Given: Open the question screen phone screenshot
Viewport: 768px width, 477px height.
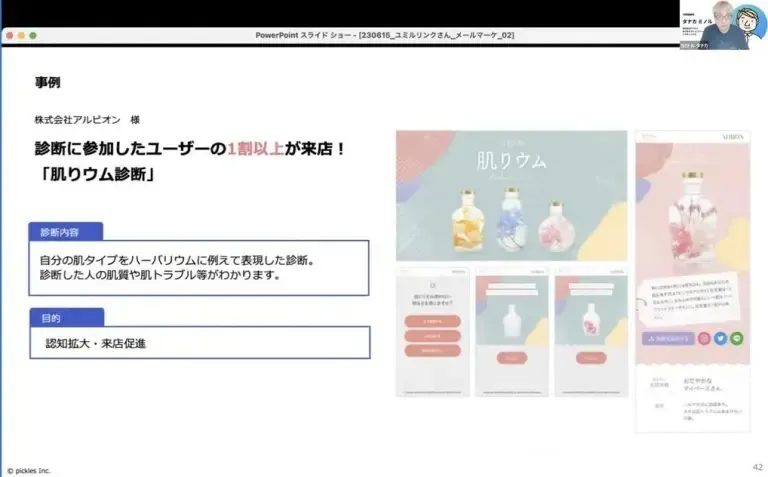Looking at the screenshot, I should pos(432,331).
